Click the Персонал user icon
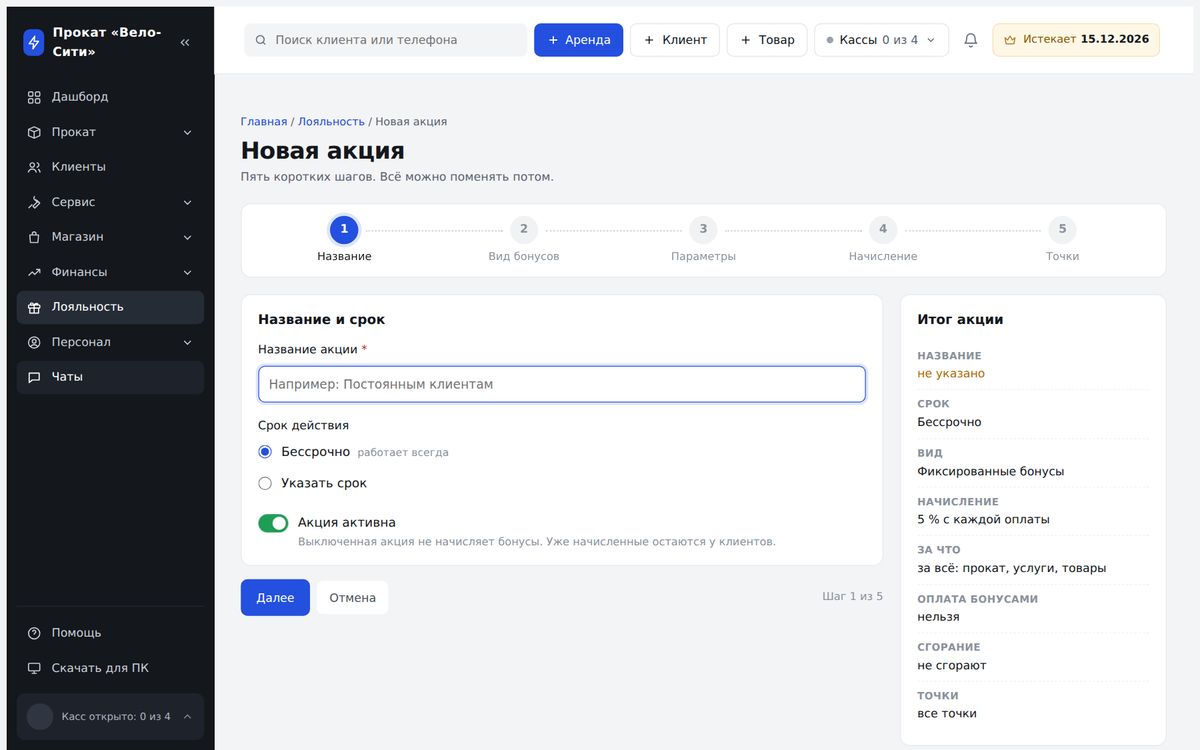Viewport: 1200px width, 750px height. (x=34, y=342)
